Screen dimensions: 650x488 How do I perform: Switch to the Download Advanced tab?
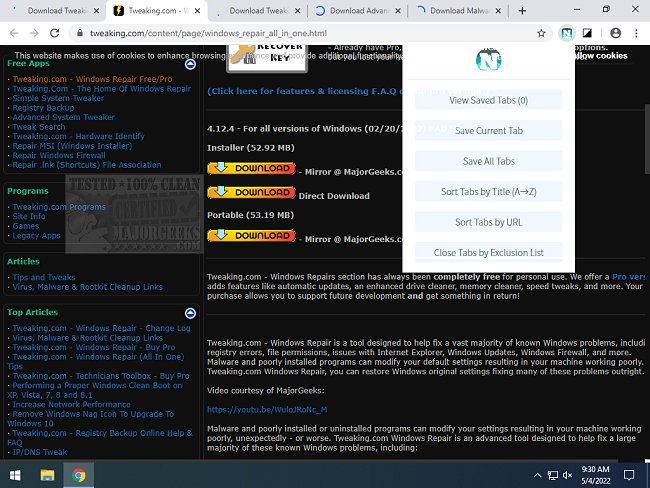tap(357, 11)
